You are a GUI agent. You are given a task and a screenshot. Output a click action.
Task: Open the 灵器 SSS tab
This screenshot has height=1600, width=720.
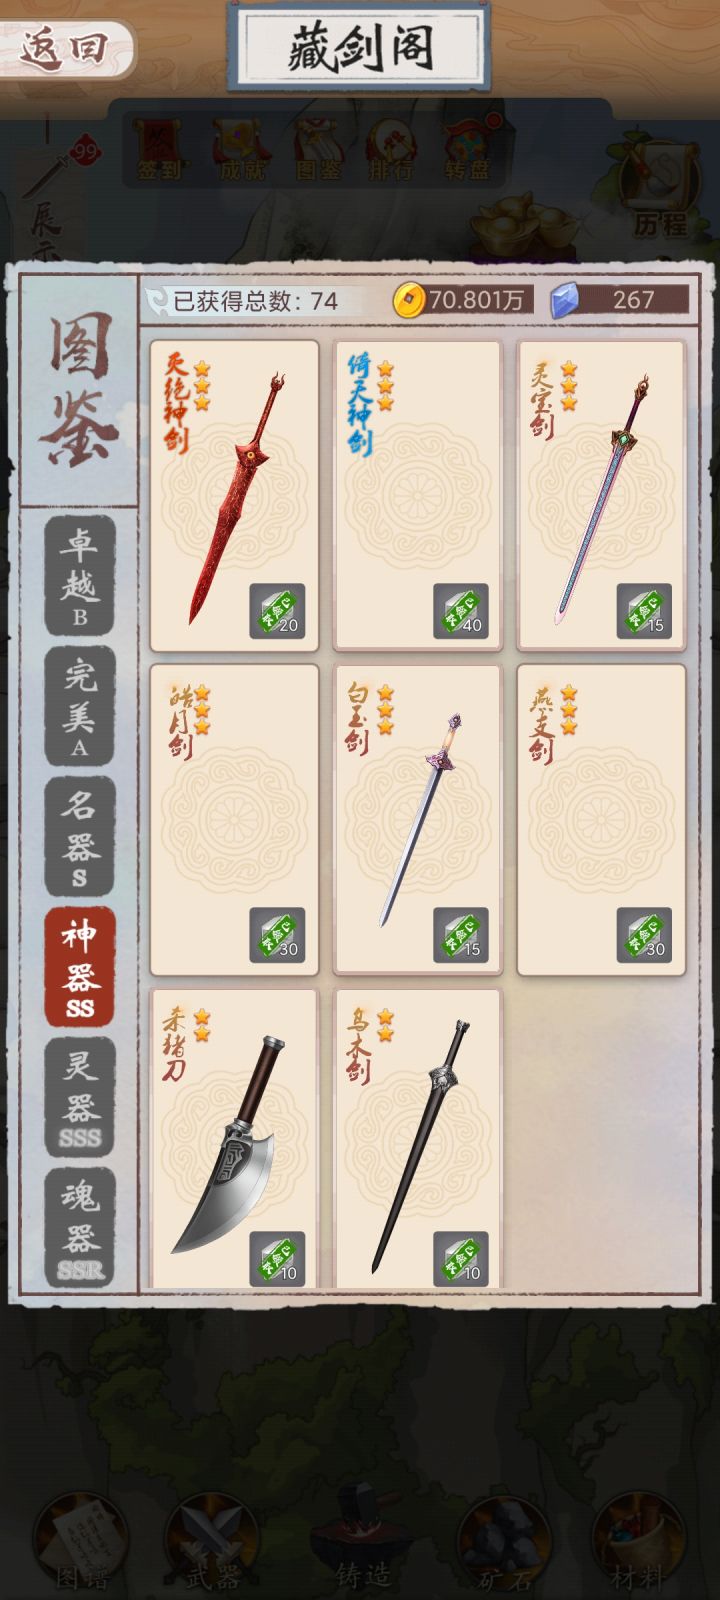tap(79, 1097)
